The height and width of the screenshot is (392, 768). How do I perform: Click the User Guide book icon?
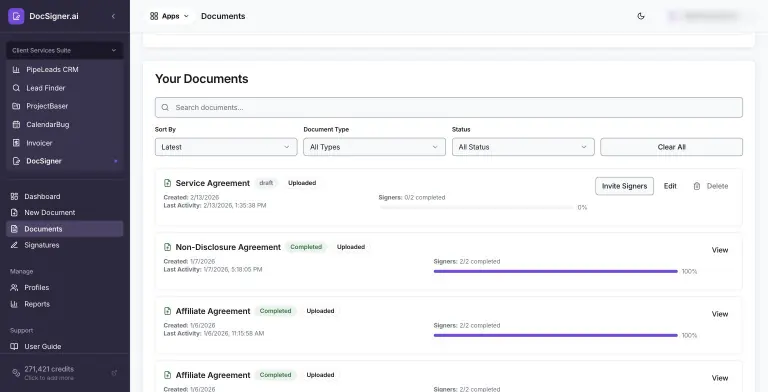pyautogui.click(x=14, y=346)
